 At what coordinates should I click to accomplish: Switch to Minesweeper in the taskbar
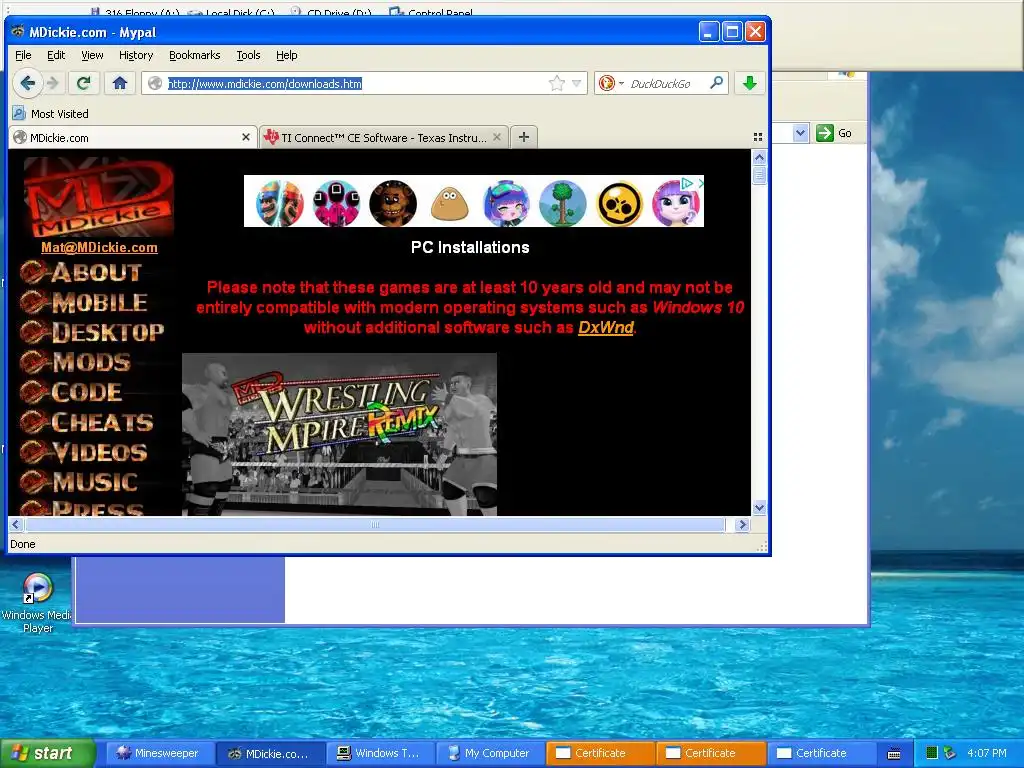(x=160, y=753)
